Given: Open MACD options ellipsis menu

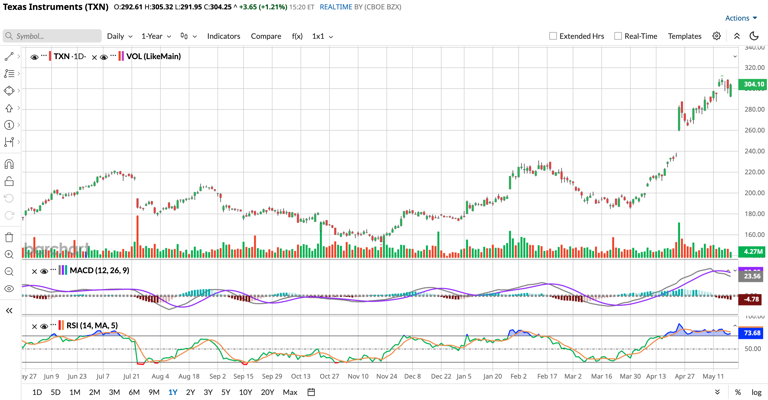Looking at the screenshot, I should click(53, 269).
